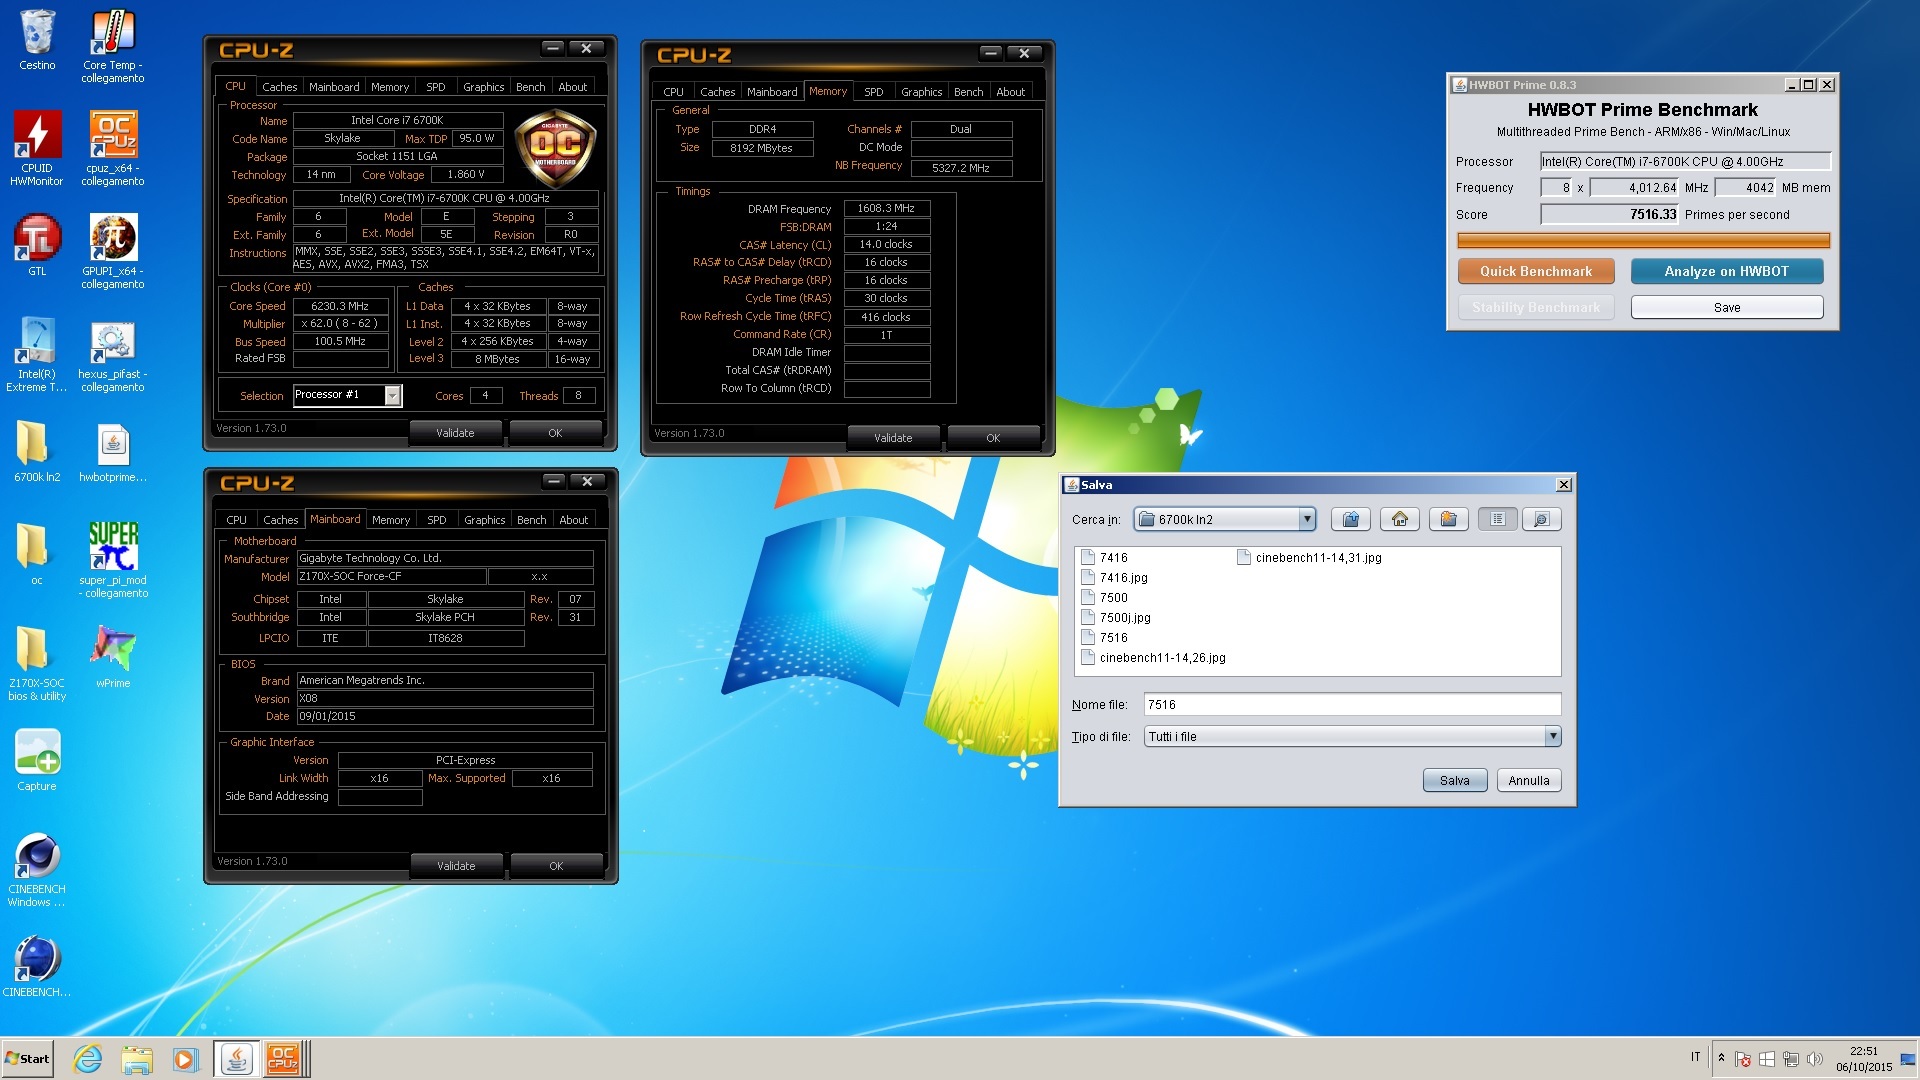Select file cinebench11-14,26.jpg
This screenshot has width=1920, height=1080.
[1153, 658]
